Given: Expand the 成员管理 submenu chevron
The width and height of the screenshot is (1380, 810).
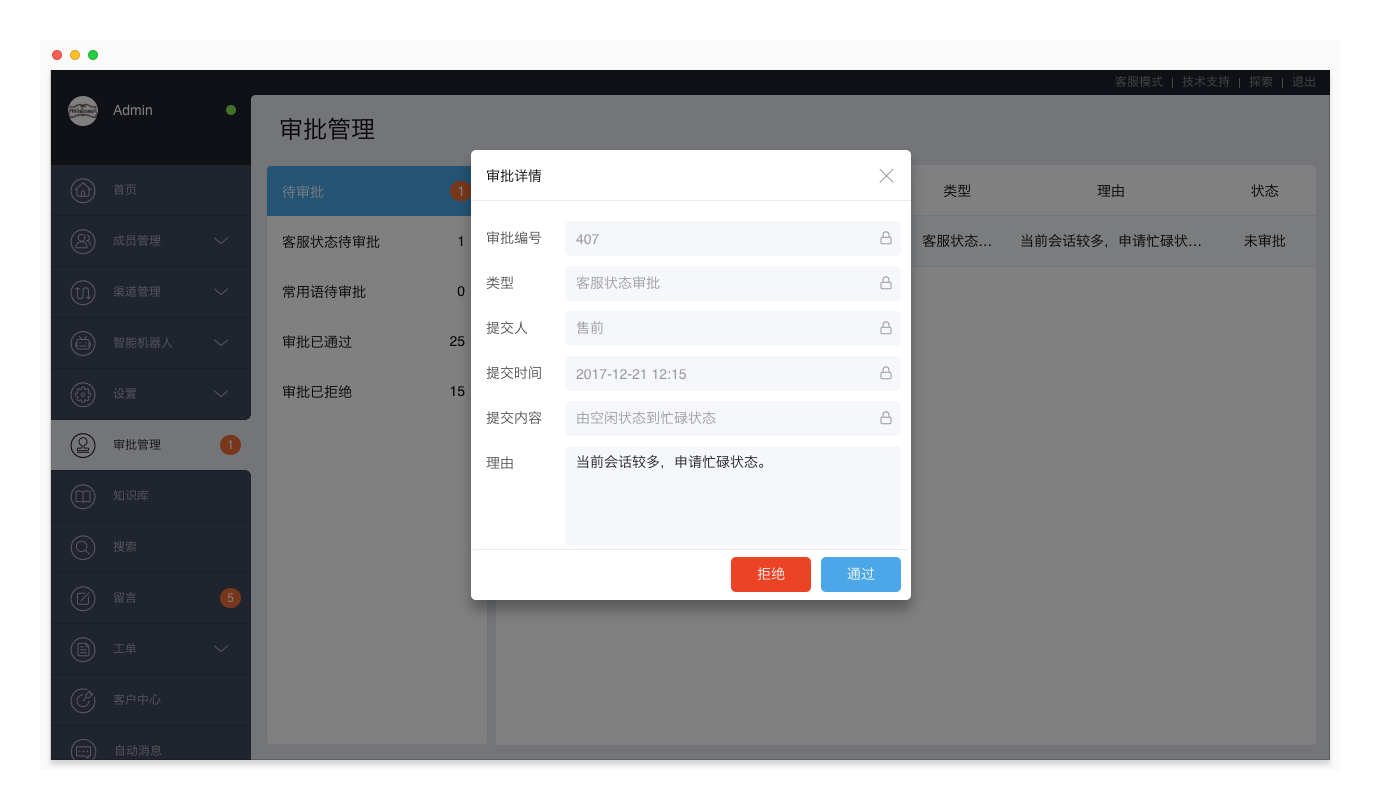Looking at the screenshot, I should click(222, 241).
